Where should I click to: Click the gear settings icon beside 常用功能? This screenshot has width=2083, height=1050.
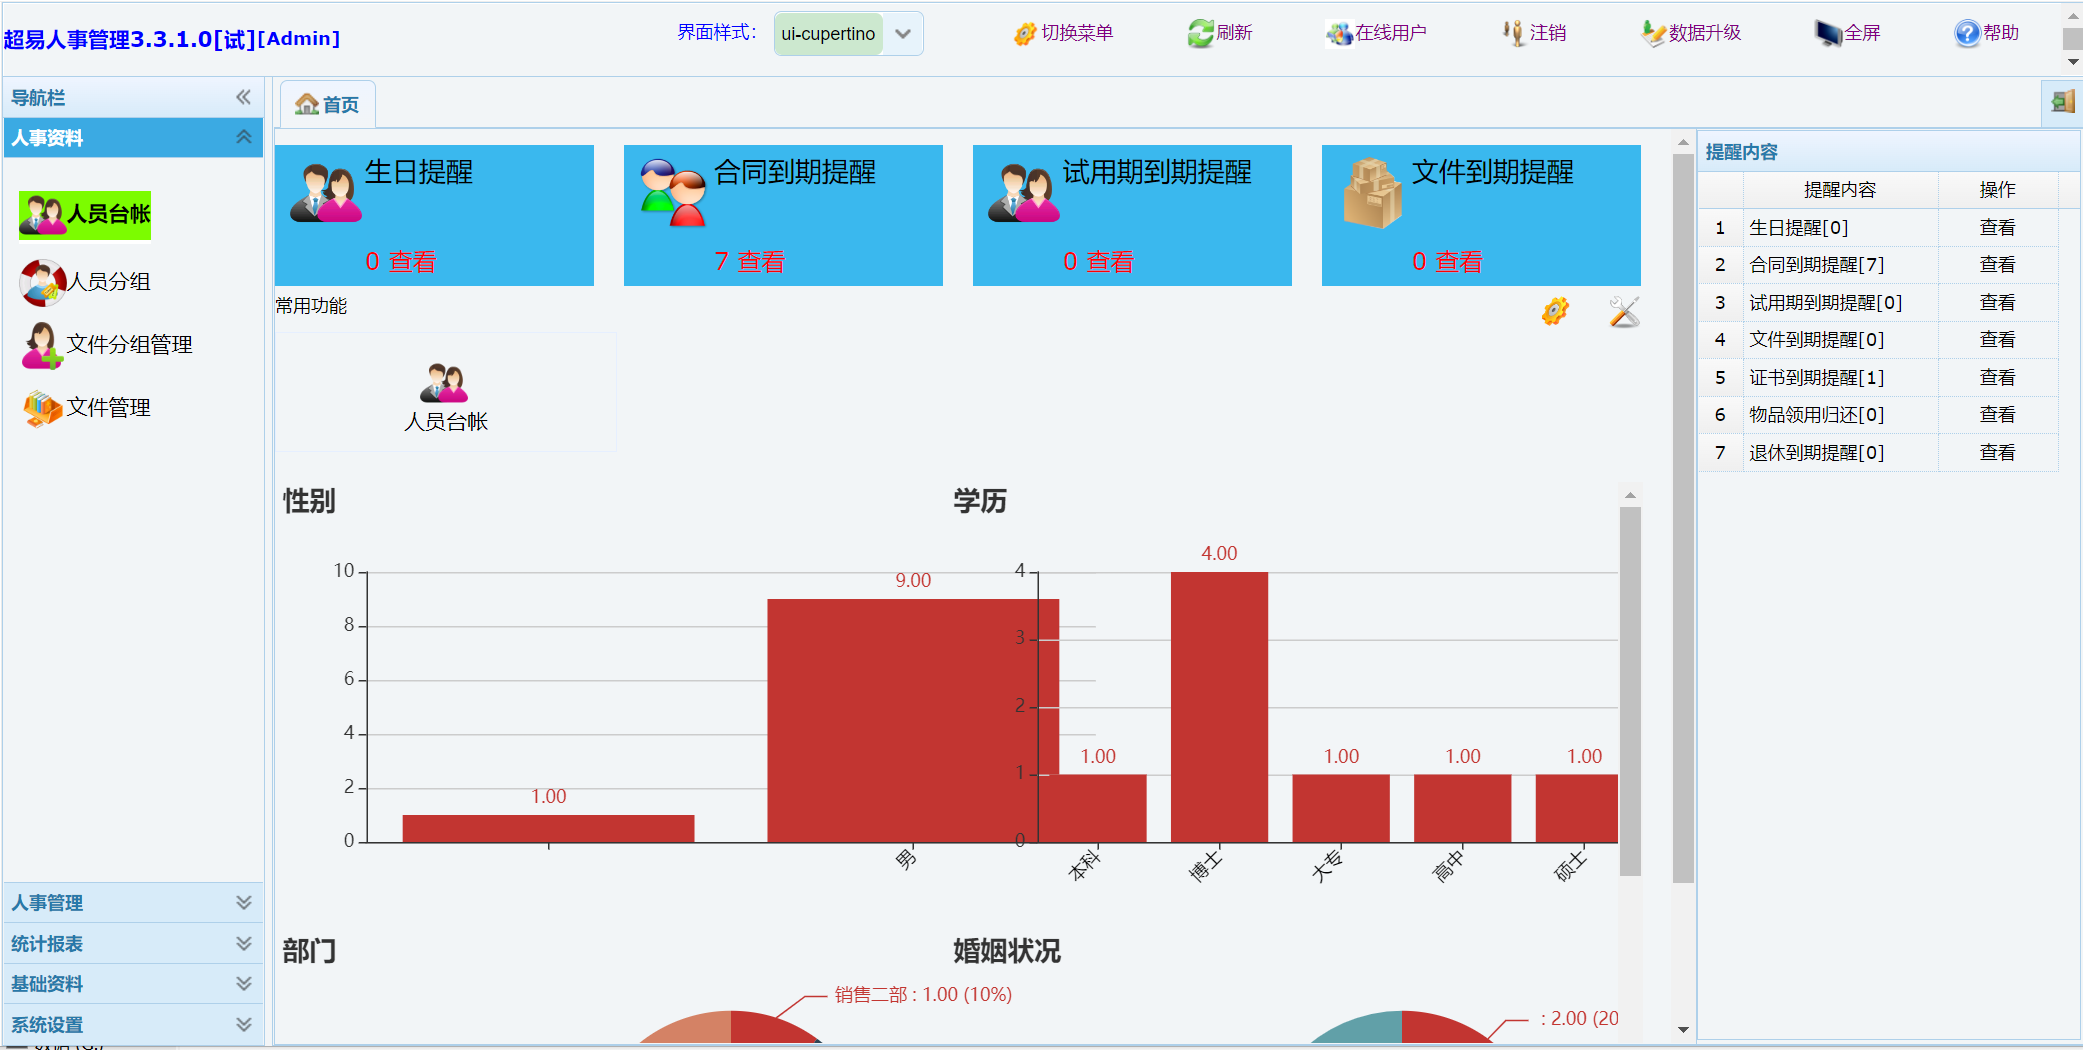click(1555, 312)
